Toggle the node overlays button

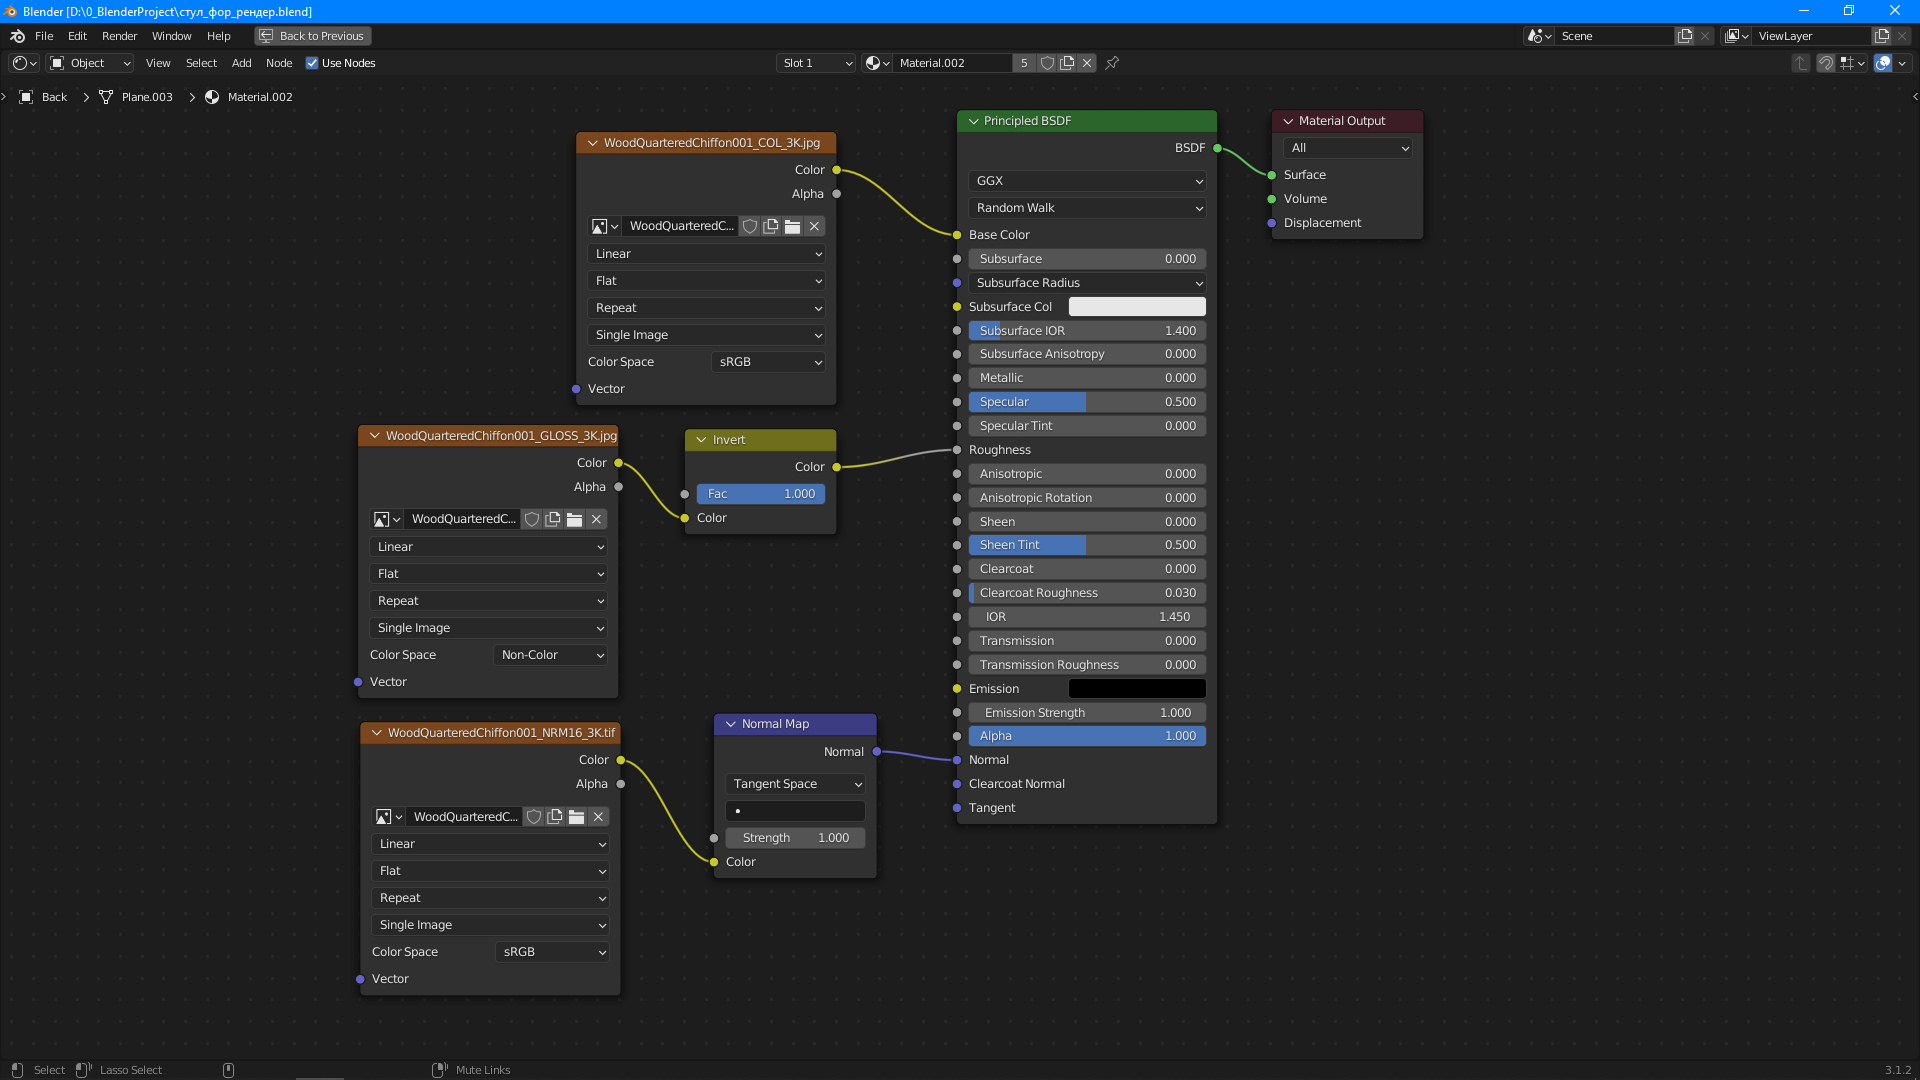[x=1883, y=63]
